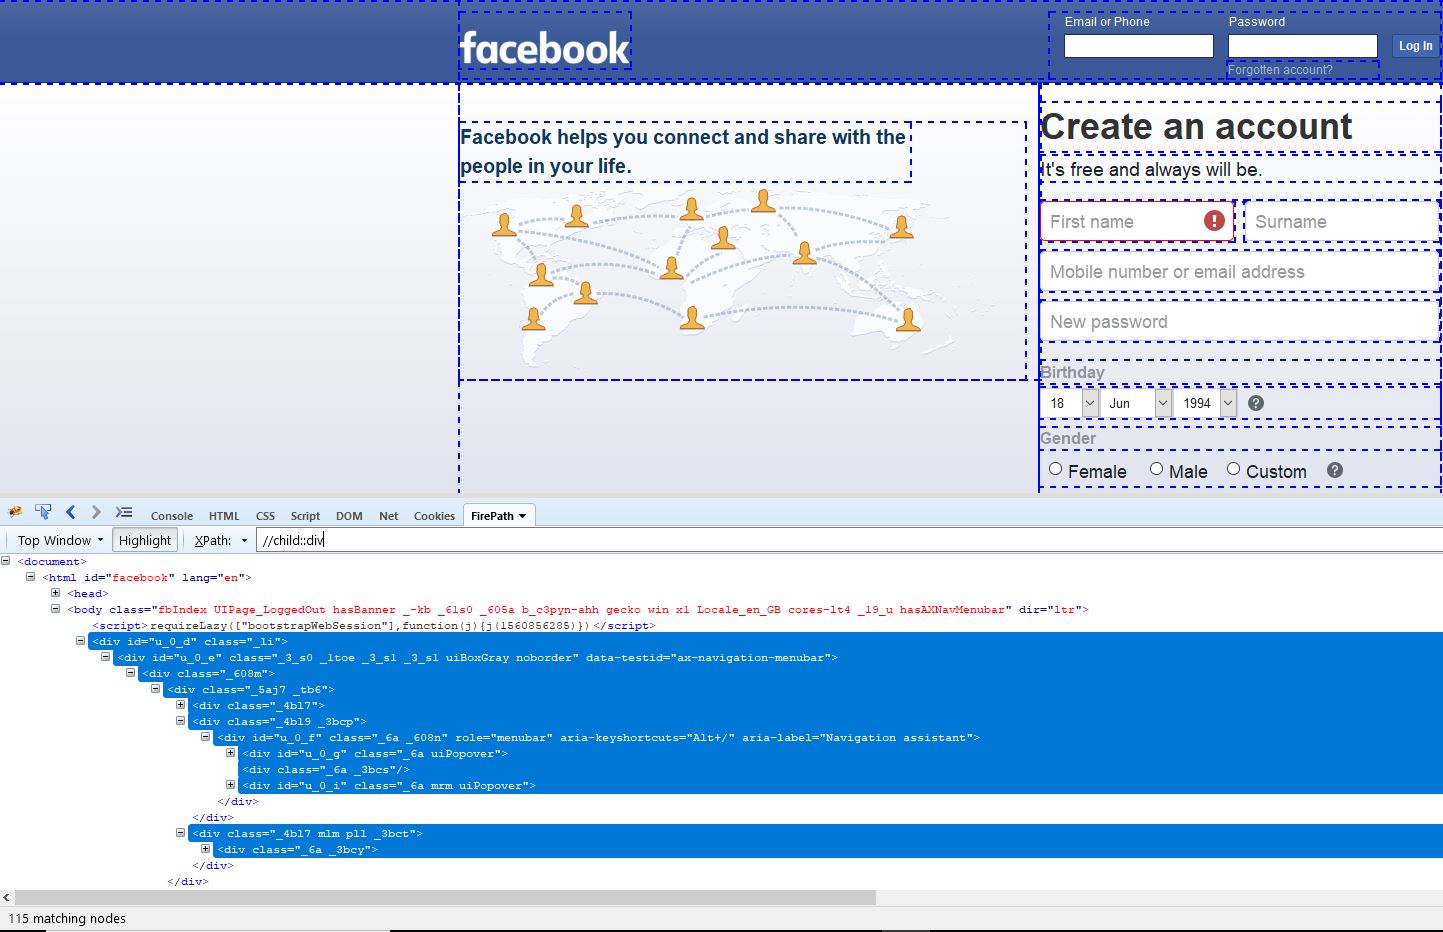Focus the New password field
Viewport: 1443px width, 932px height.
click(x=1240, y=322)
